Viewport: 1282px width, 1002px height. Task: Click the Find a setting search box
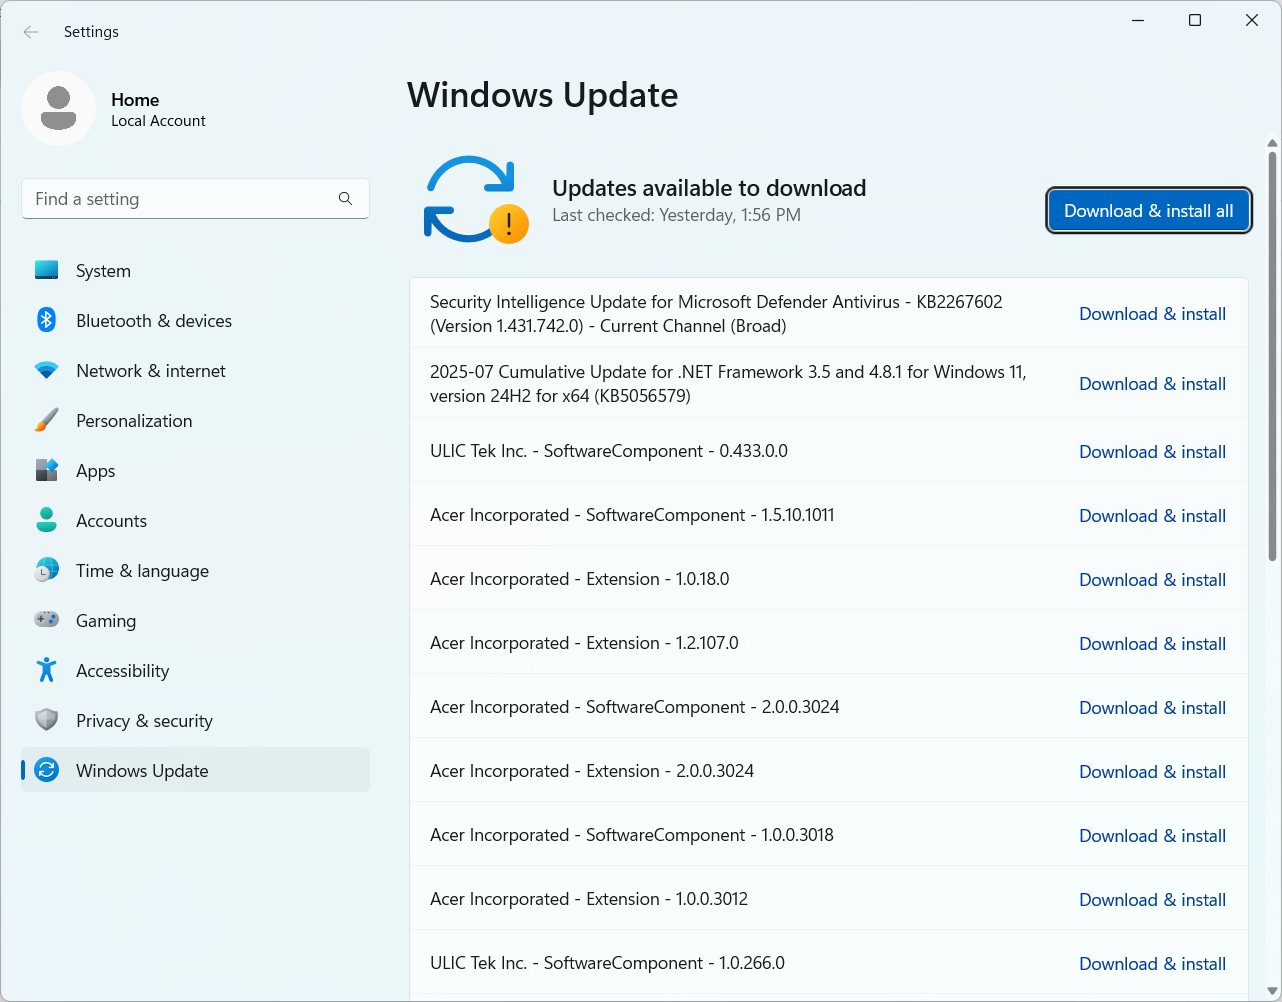click(x=195, y=199)
